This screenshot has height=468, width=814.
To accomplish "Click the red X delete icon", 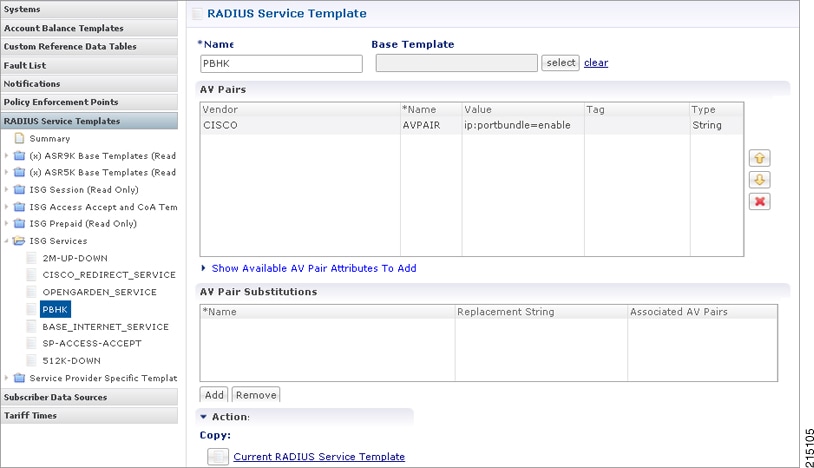I will pyautogui.click(x=759, y=201).
